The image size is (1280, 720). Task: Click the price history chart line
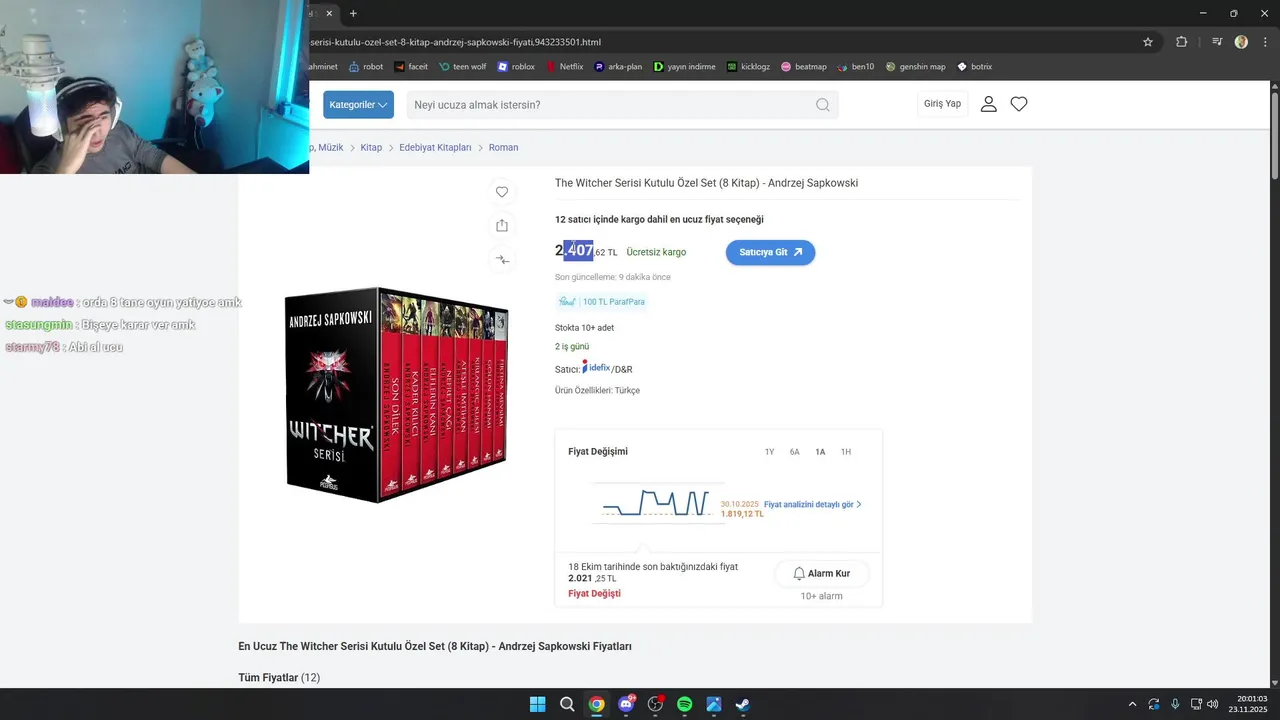tap(655, 503)
